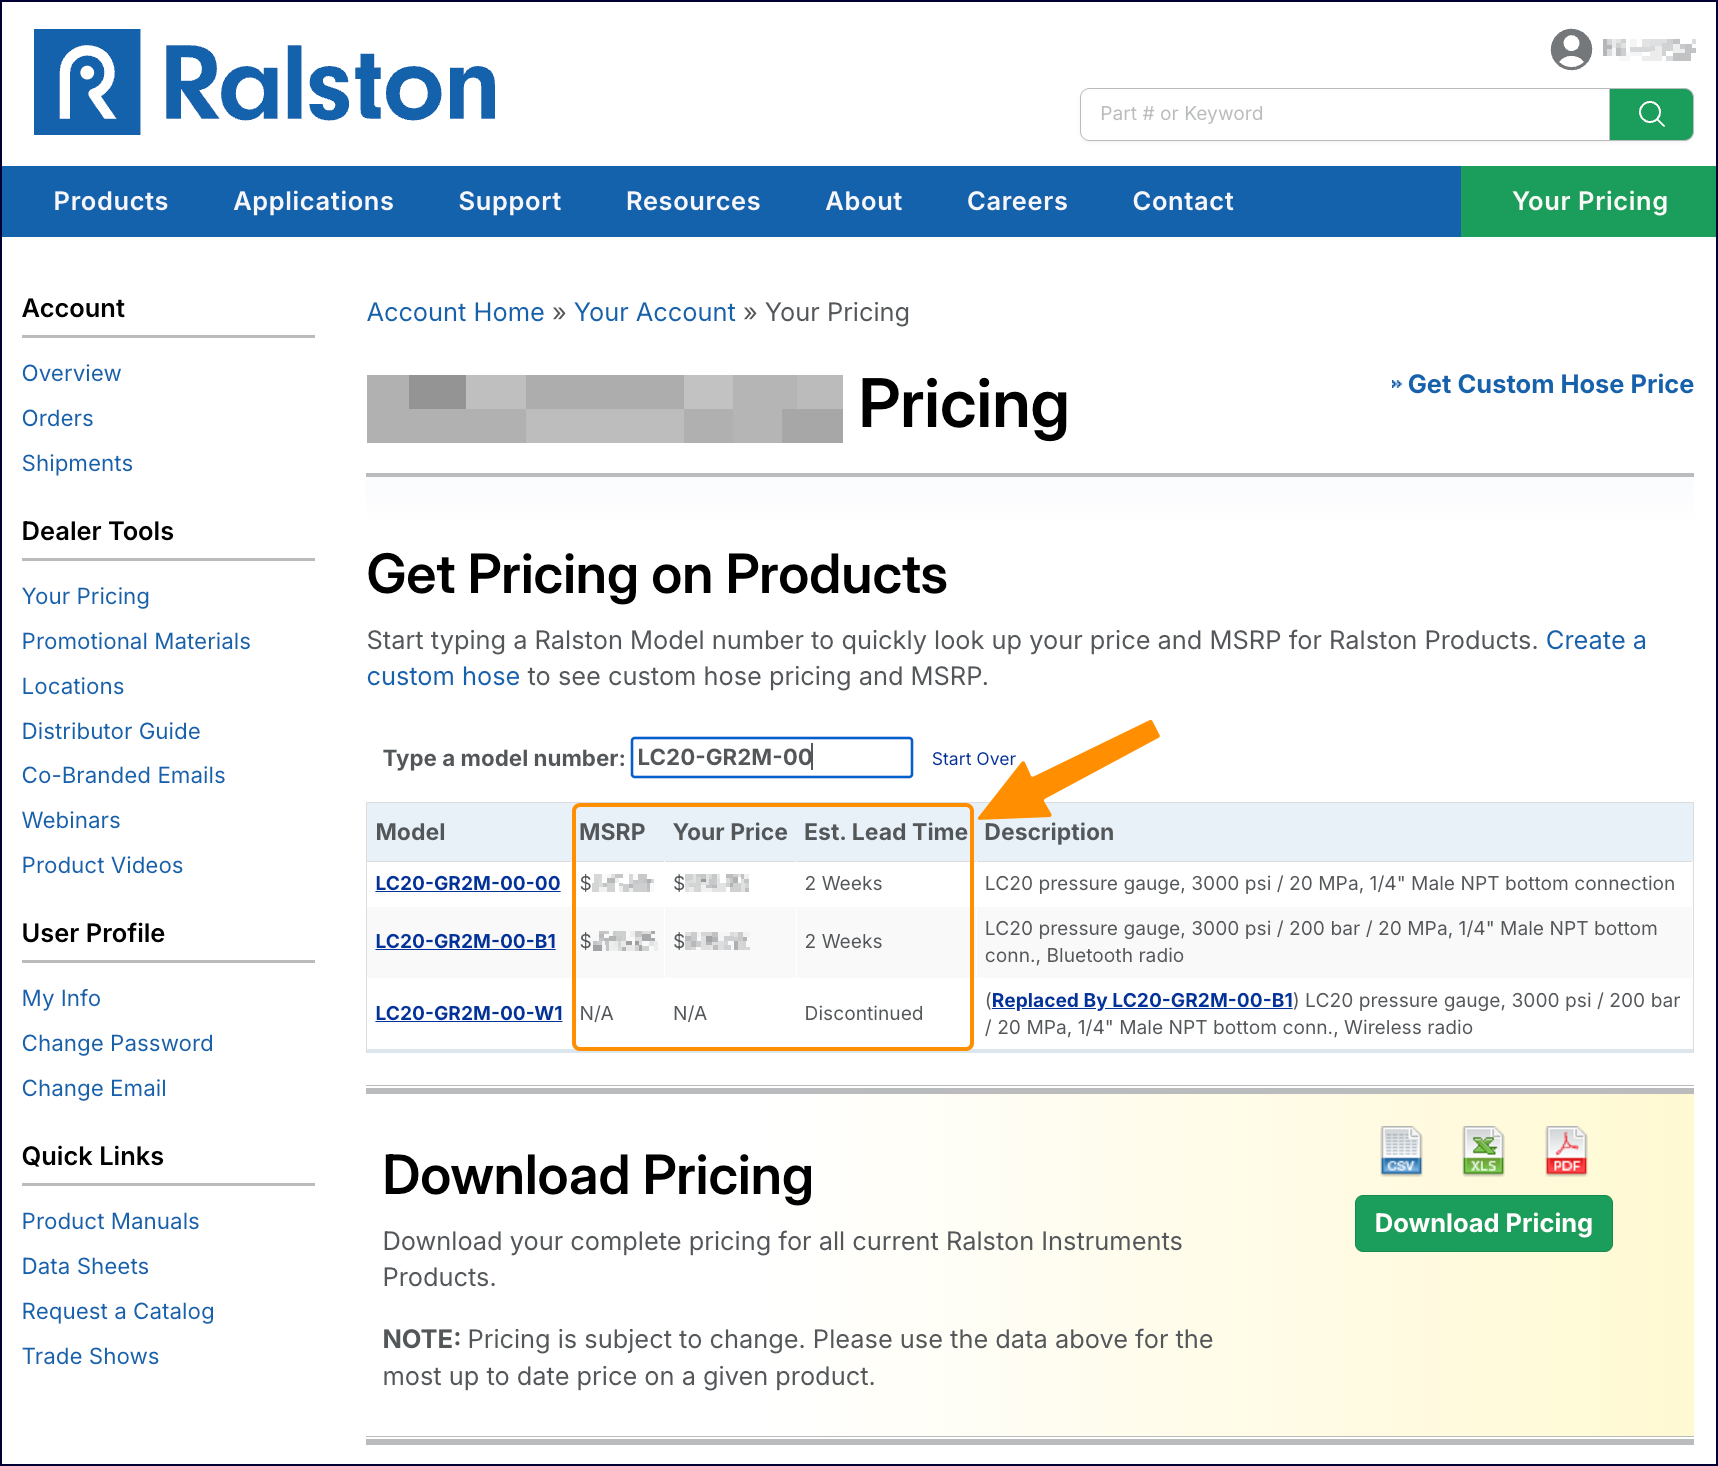Open sidebar Orders link
The image size is (1718, 1466).
coord(57,418)
